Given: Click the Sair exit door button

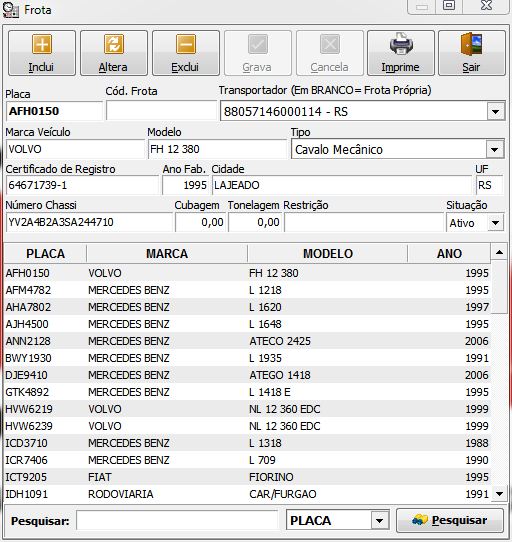Looking at the screenshot, I should (x=472, y=53).
